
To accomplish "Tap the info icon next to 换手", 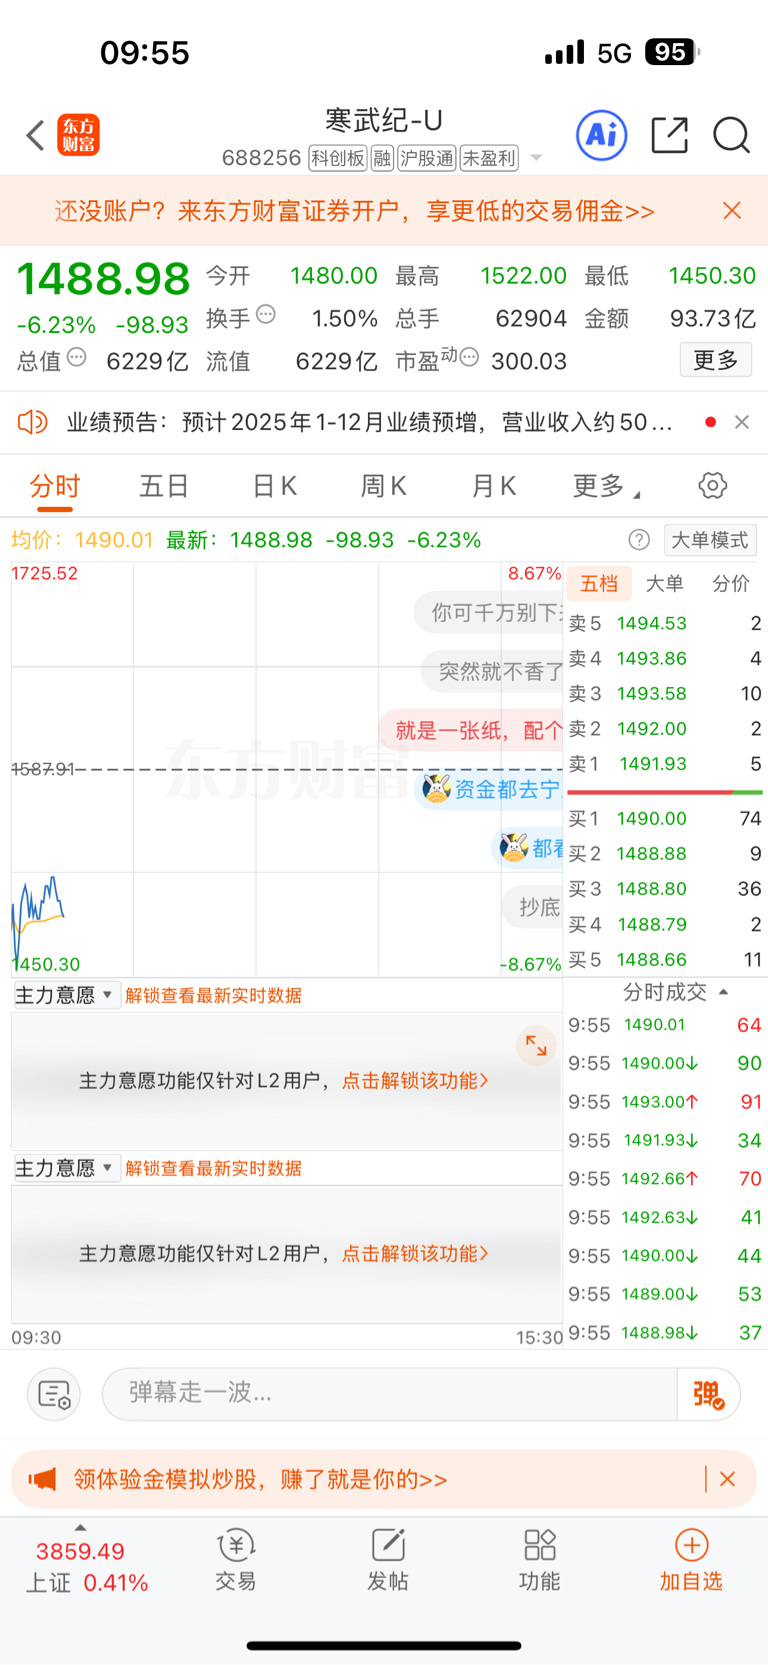I will 266,314.
